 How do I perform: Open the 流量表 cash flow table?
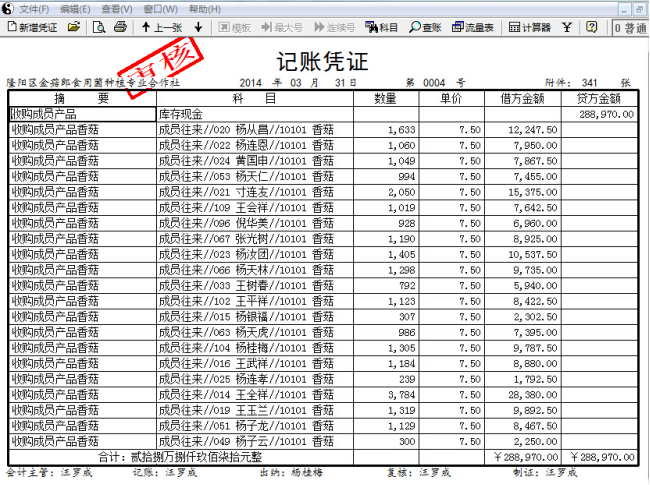pyautogui.click(x=474, y=26)
